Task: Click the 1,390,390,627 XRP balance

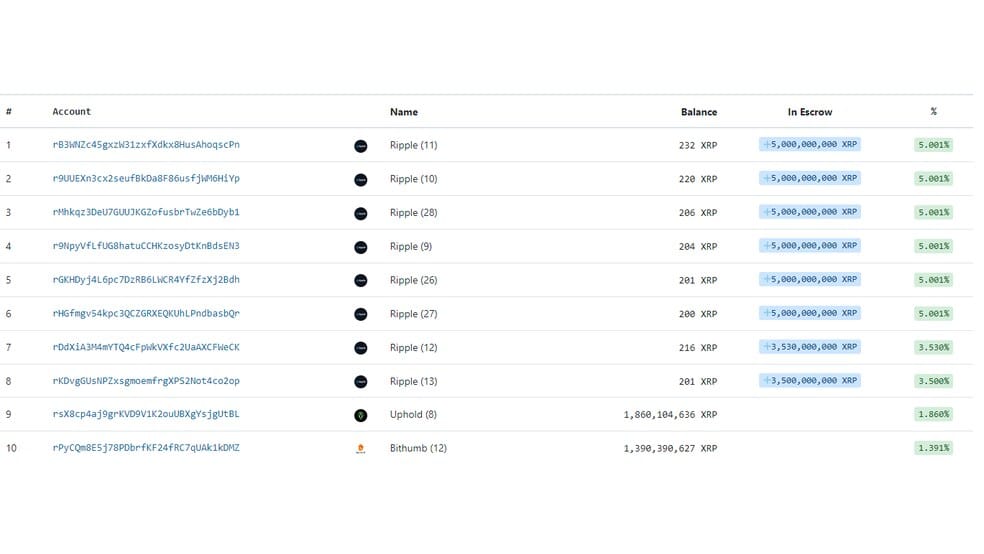Action: [x=670, y=449]
